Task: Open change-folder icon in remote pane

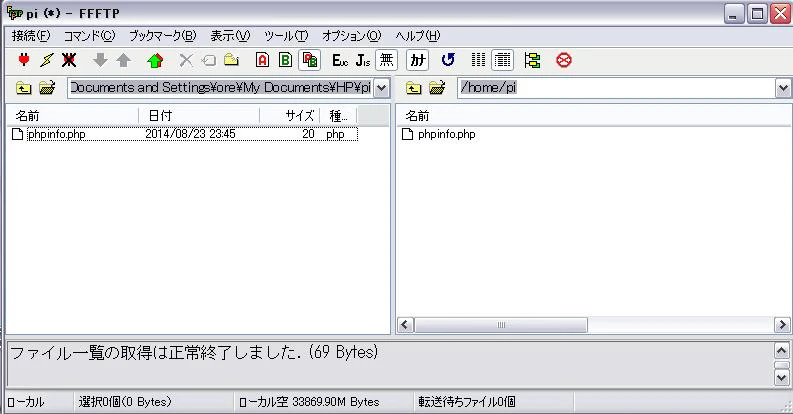Action: [x=437, y=87]
